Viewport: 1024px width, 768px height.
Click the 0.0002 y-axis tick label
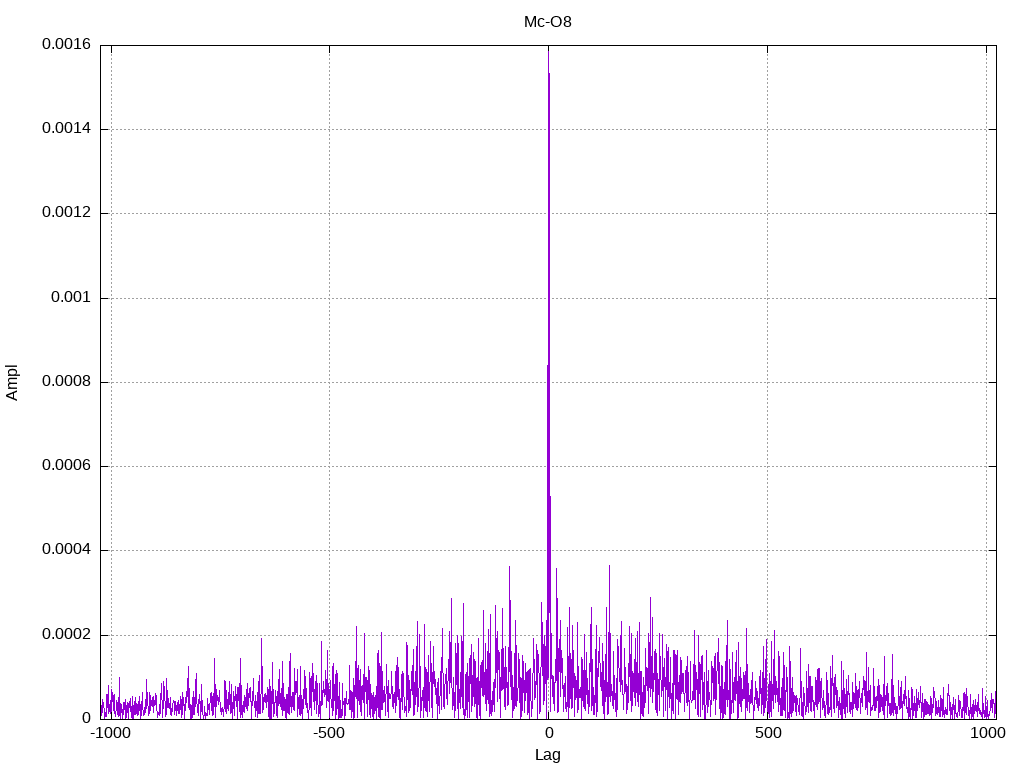click(66, 635)
